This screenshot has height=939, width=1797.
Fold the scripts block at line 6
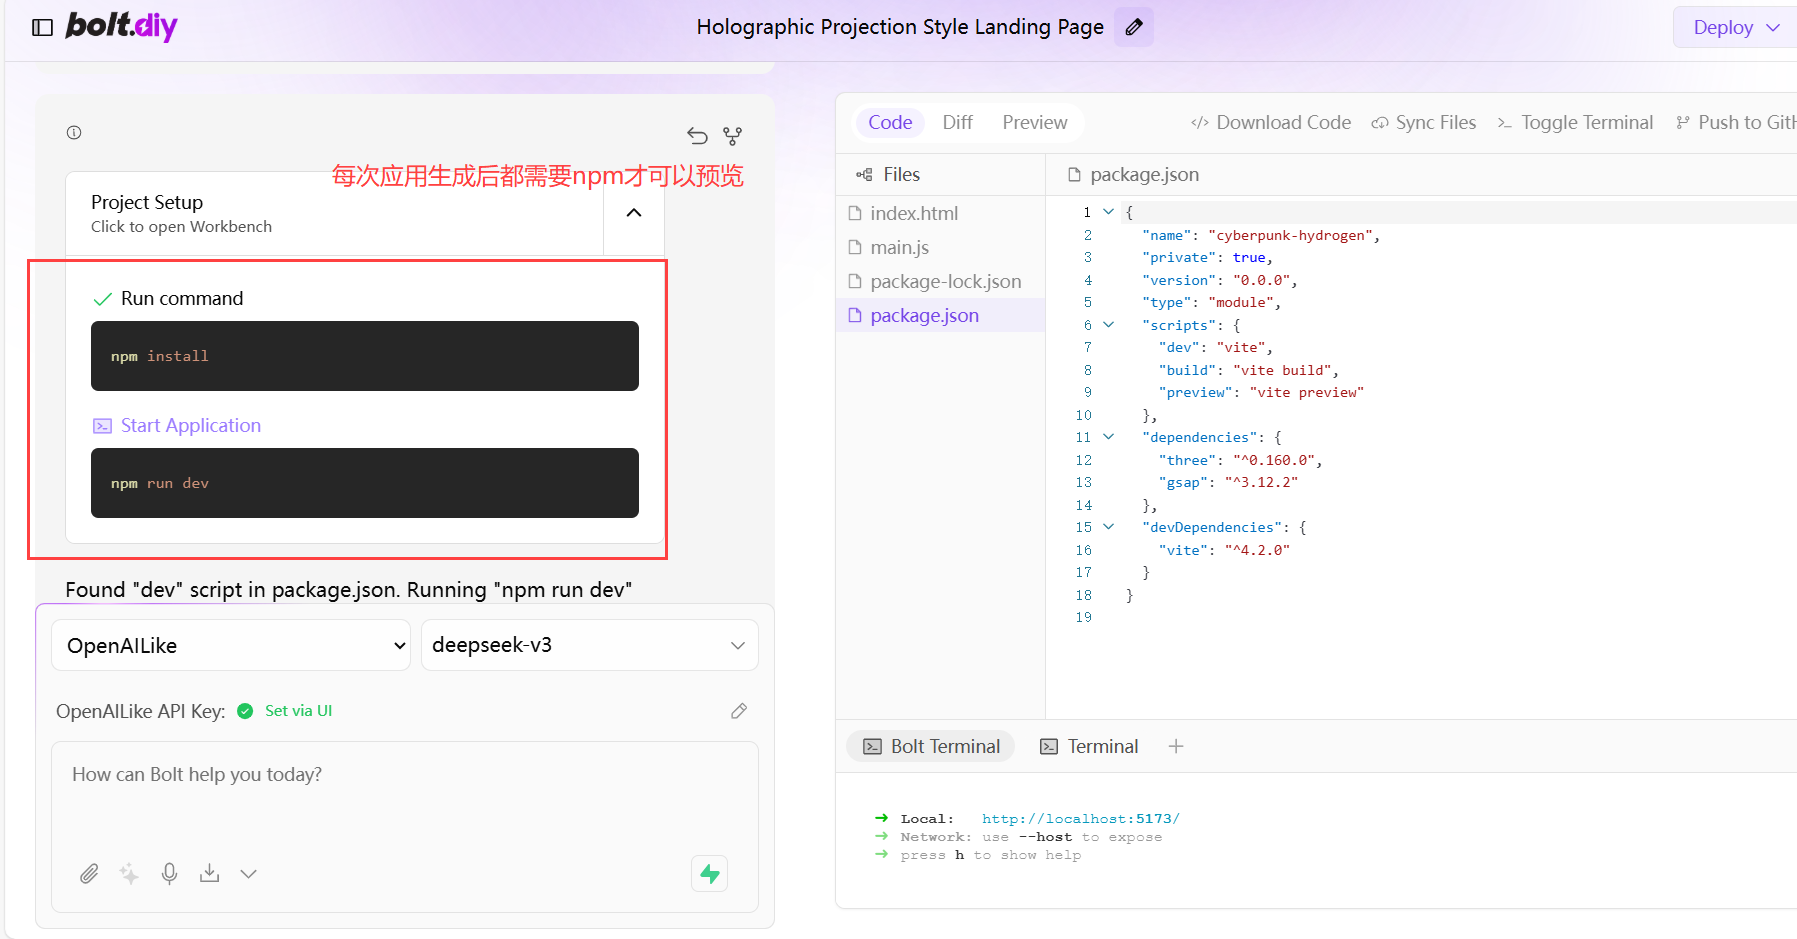tap(1108, 325)
